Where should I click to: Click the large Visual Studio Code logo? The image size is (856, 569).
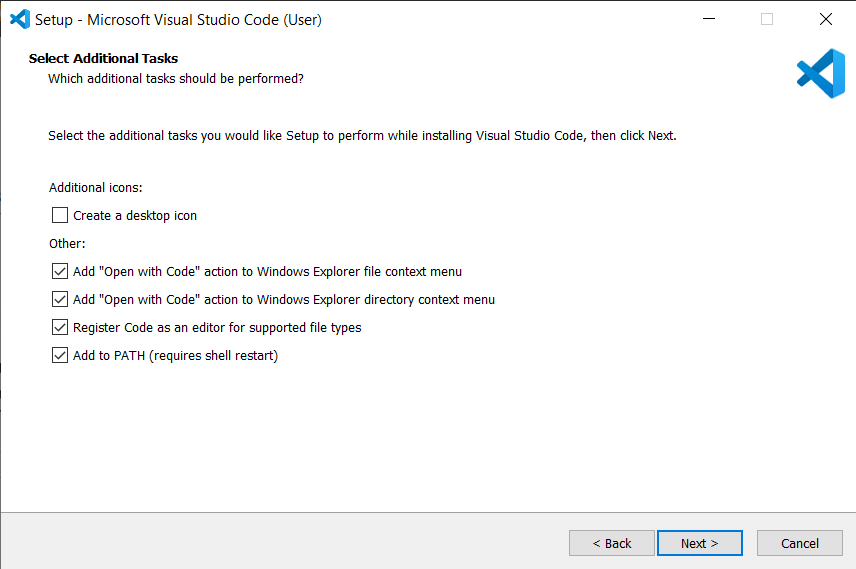(820, 74)
